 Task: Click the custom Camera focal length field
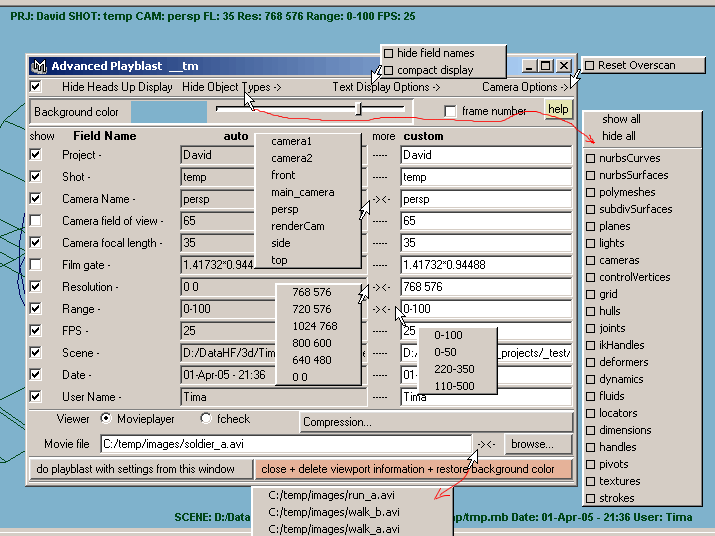[486, 243]
